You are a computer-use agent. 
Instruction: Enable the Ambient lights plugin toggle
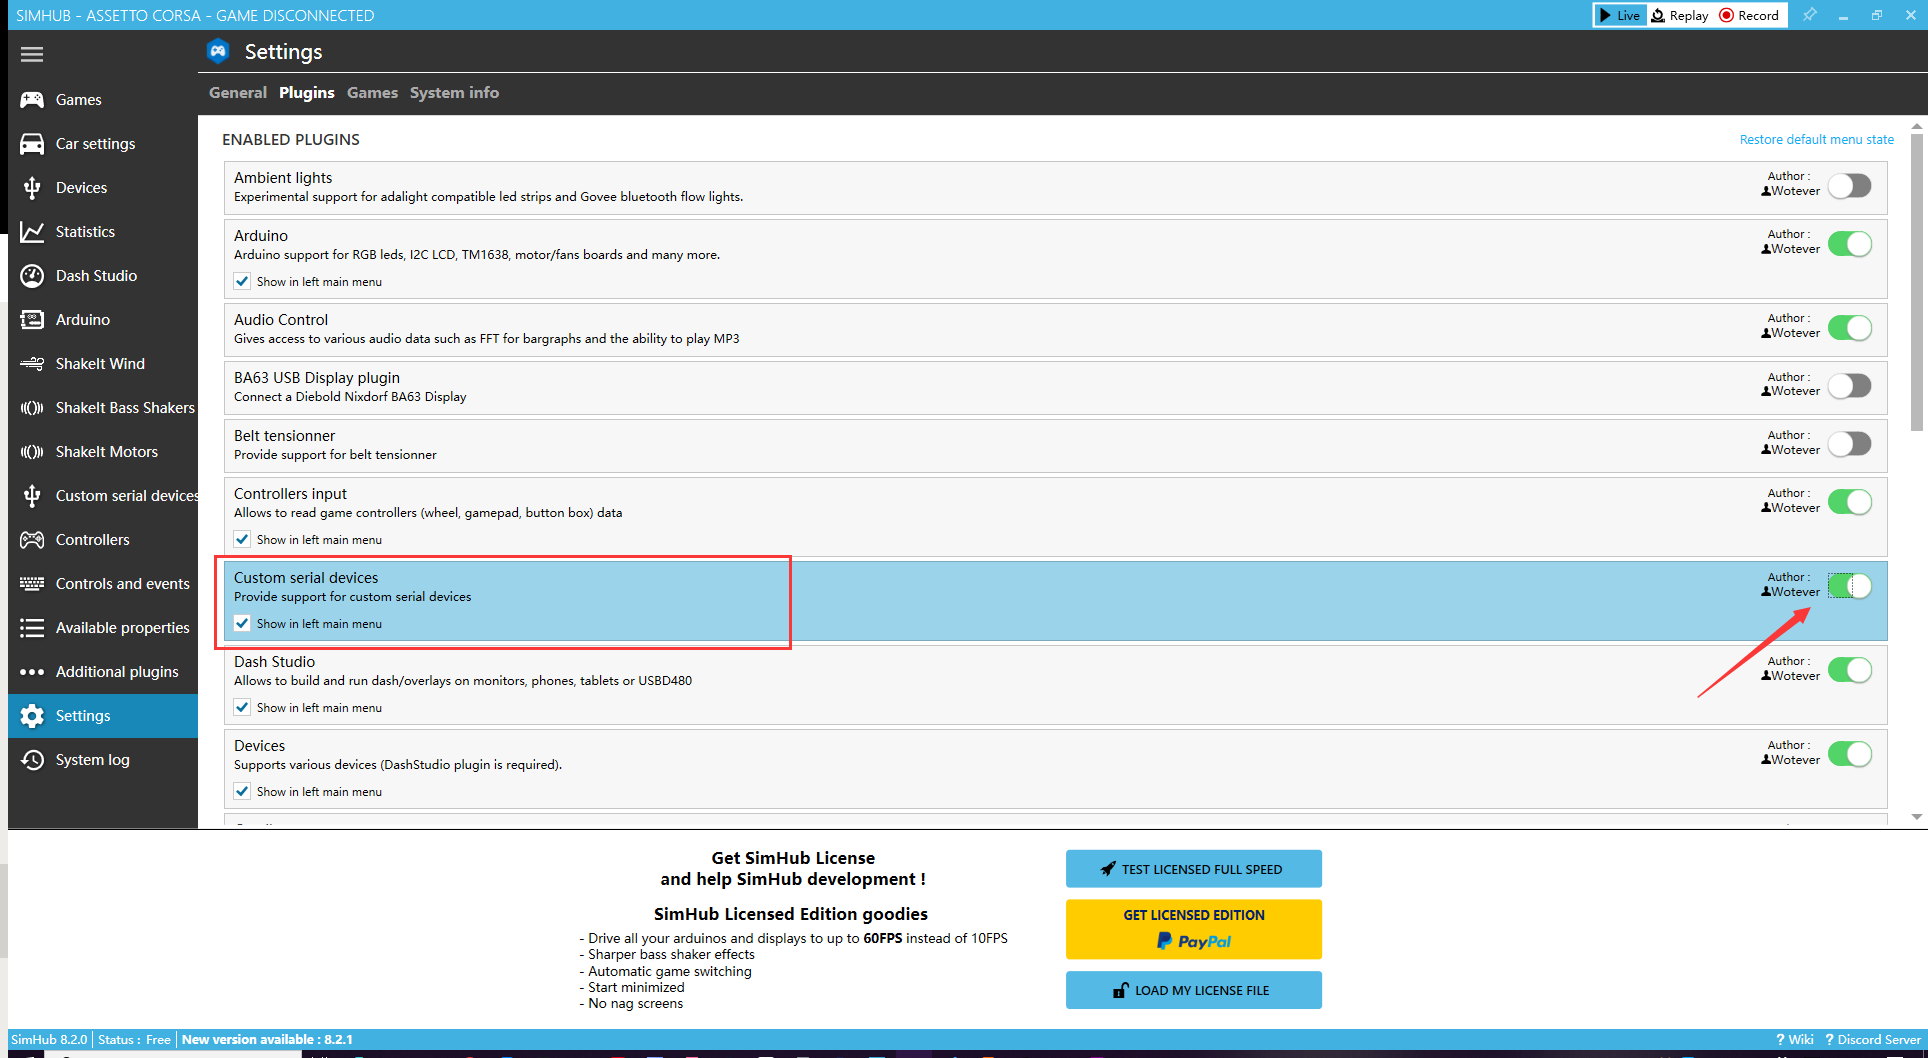tap(1850, 186)
